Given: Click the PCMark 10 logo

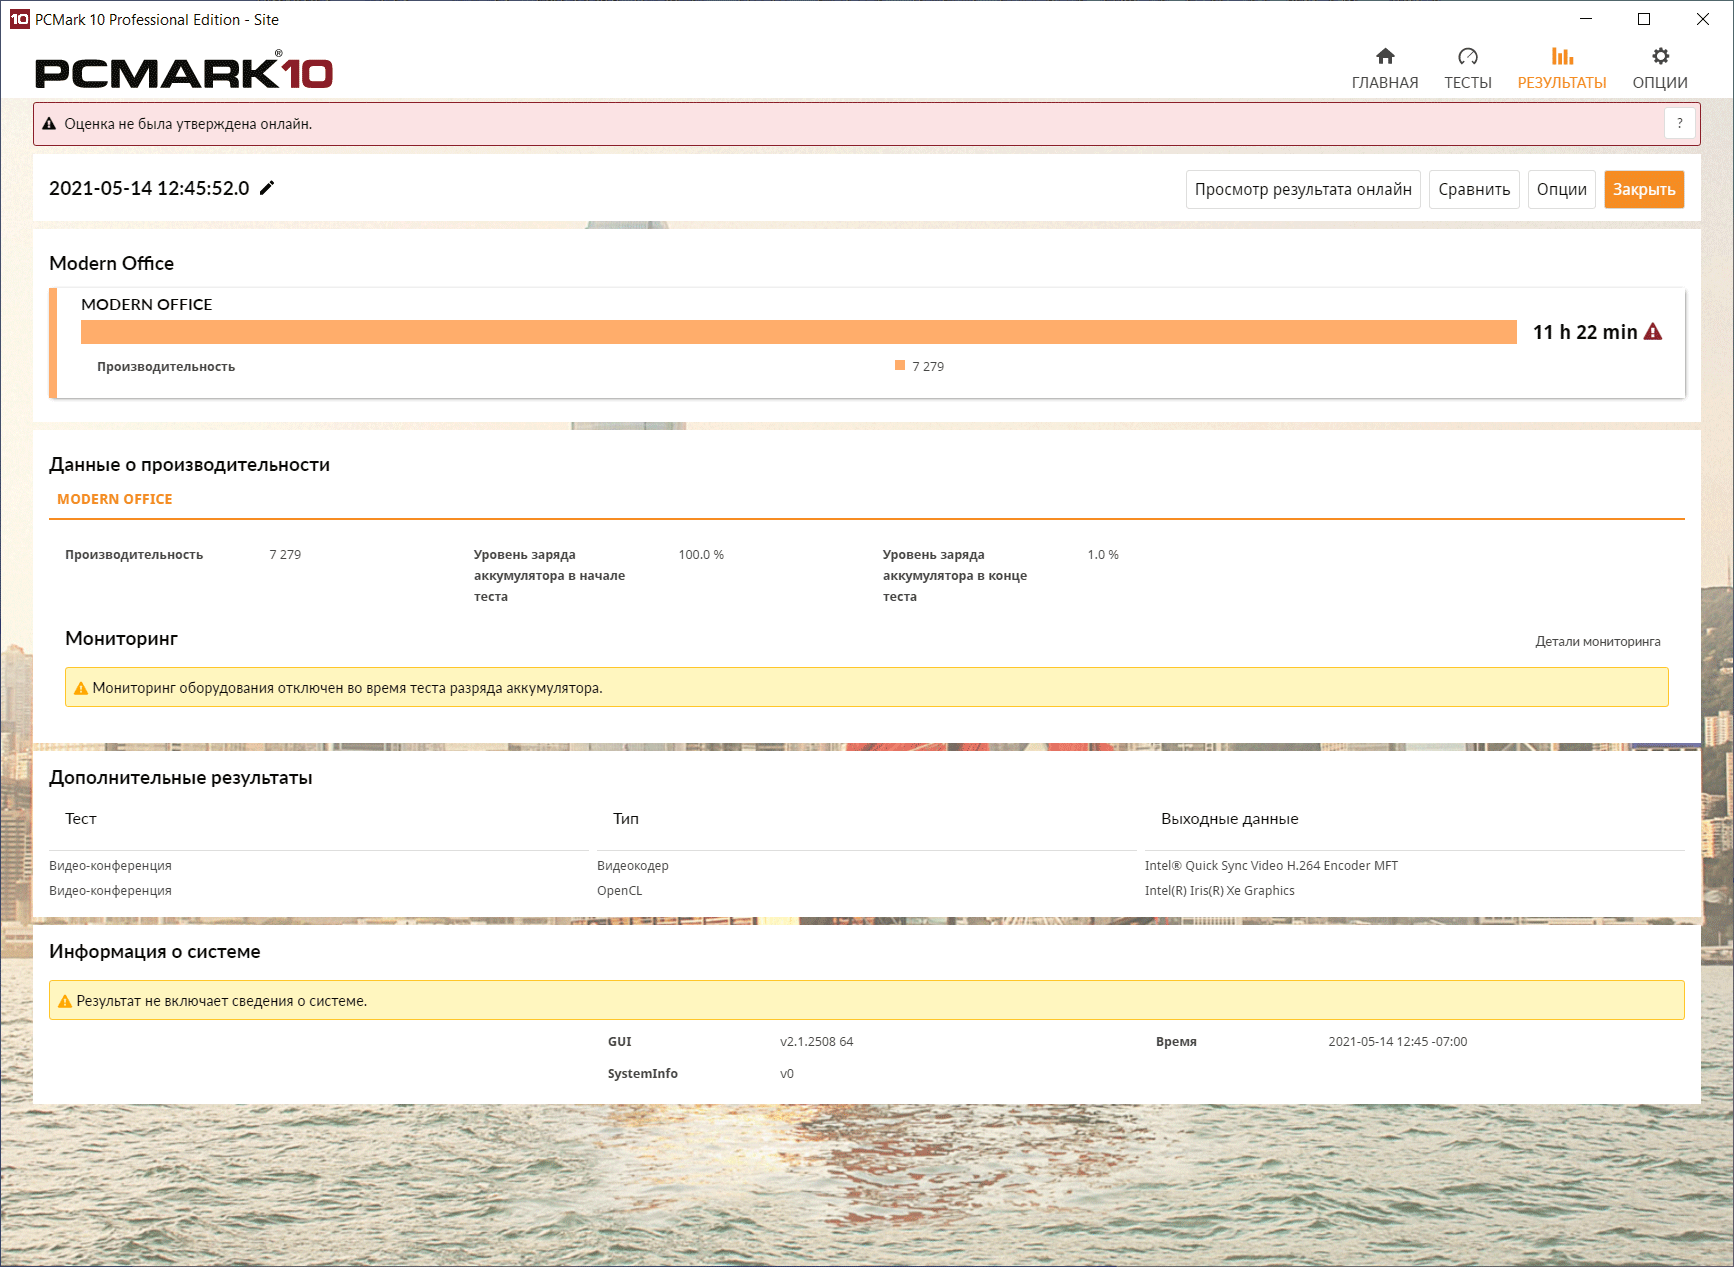Looking at the screenshot, I should point(184,71).
